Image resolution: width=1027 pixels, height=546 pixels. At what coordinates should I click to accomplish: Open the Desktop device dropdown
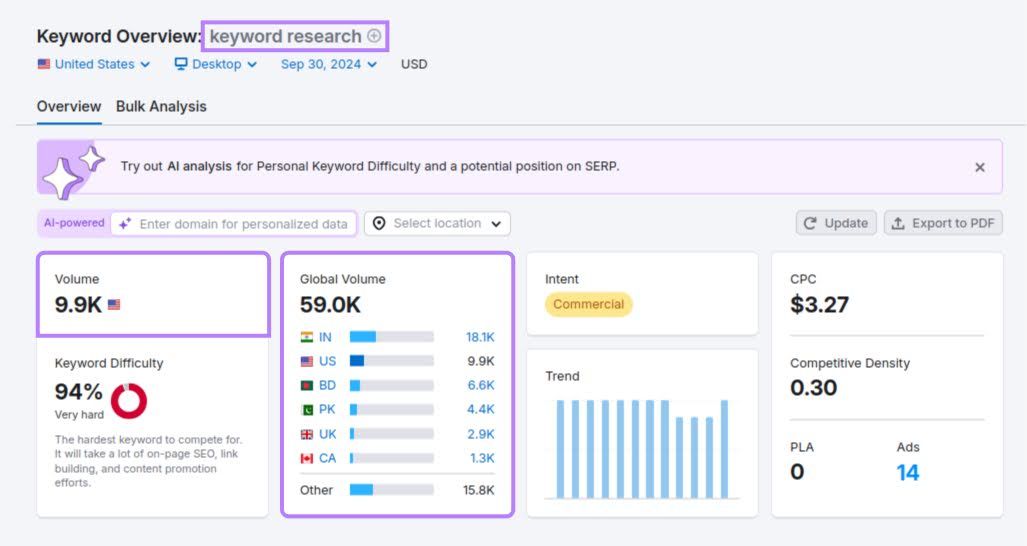(215, 64)
